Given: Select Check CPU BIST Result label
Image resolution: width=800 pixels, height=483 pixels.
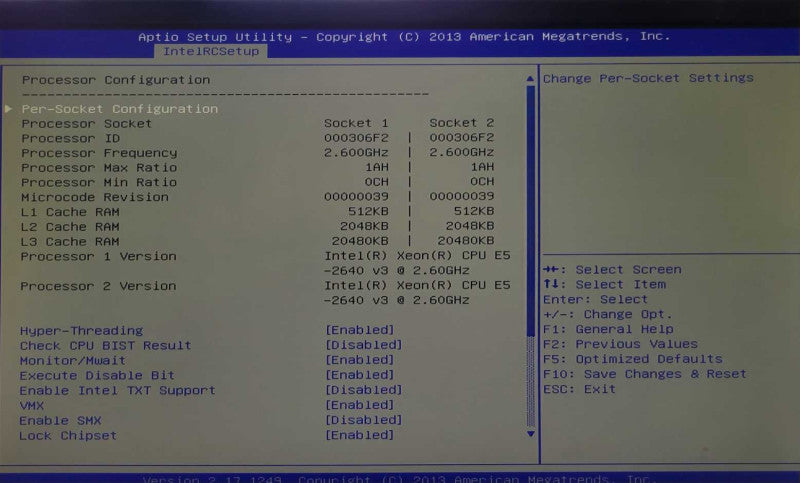Looking at the screenshot, I should 106,345.
